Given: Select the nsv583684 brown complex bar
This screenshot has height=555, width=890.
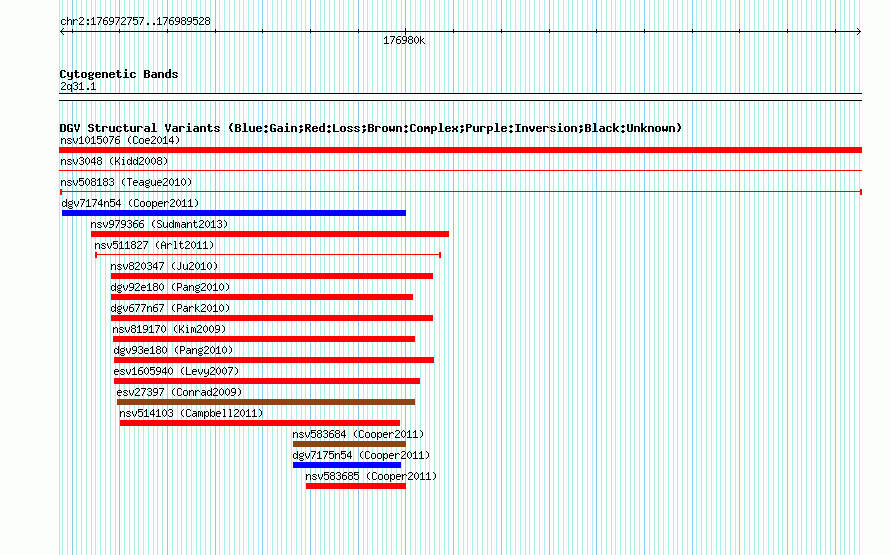Looking at the screenshot, I should click(349, 444).
